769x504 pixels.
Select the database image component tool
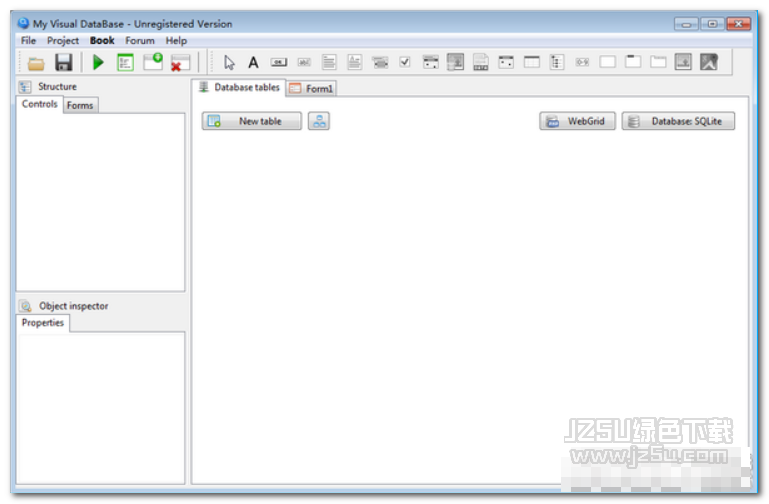click(683, 62)
